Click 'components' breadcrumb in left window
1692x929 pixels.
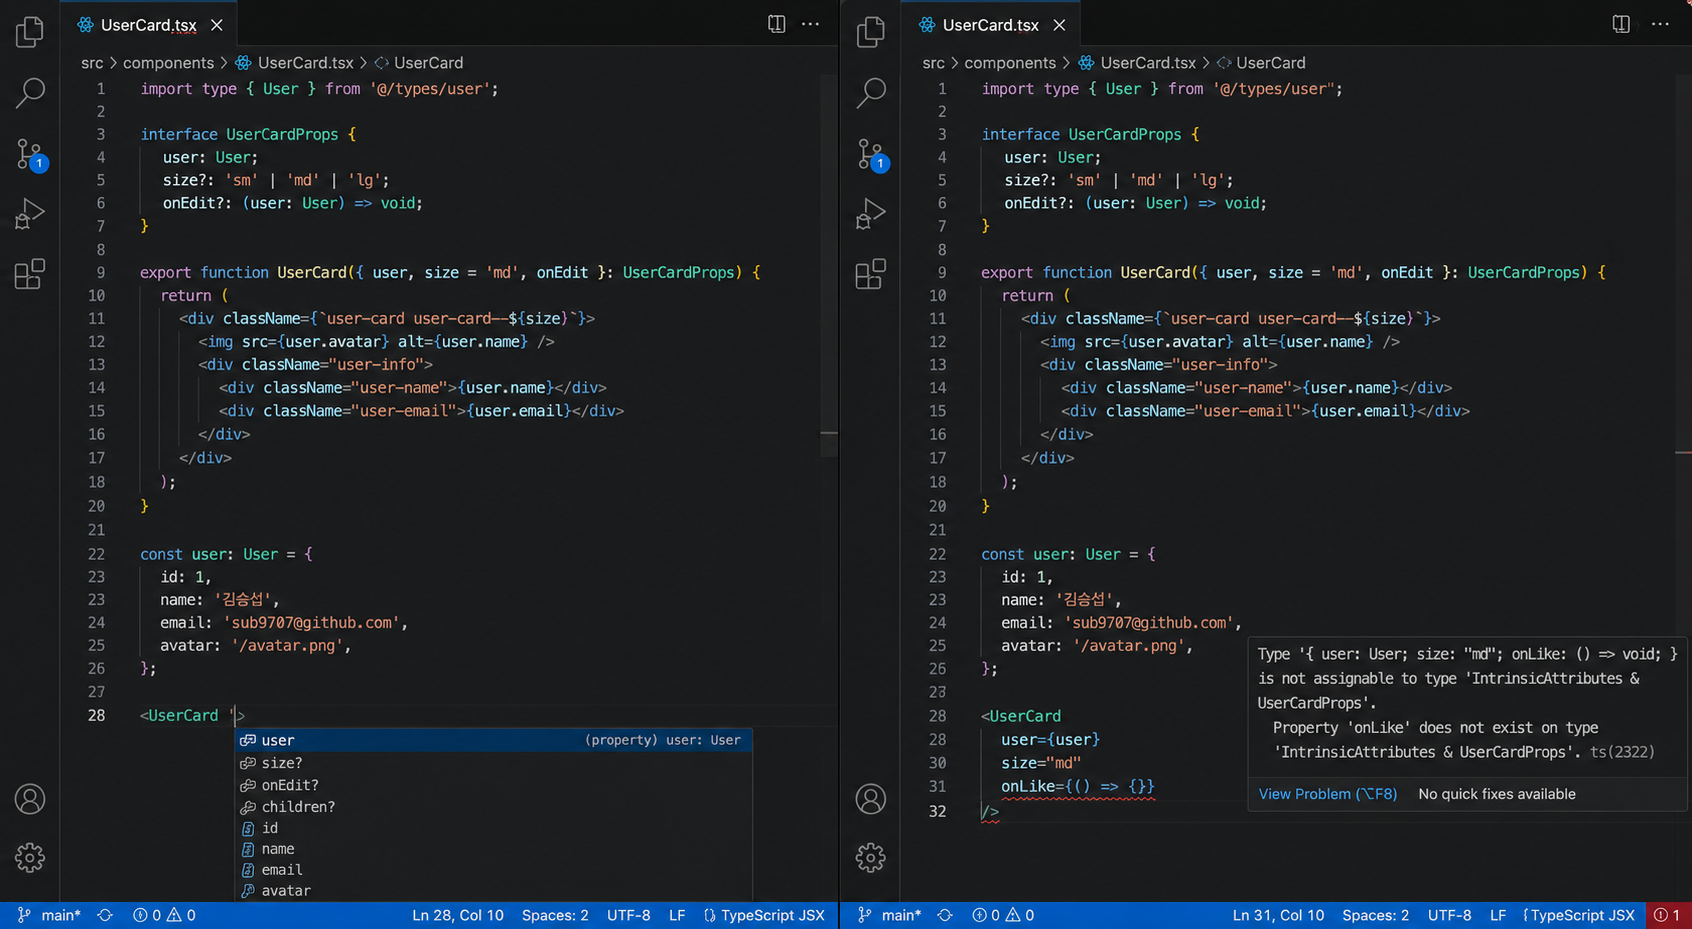168,63
